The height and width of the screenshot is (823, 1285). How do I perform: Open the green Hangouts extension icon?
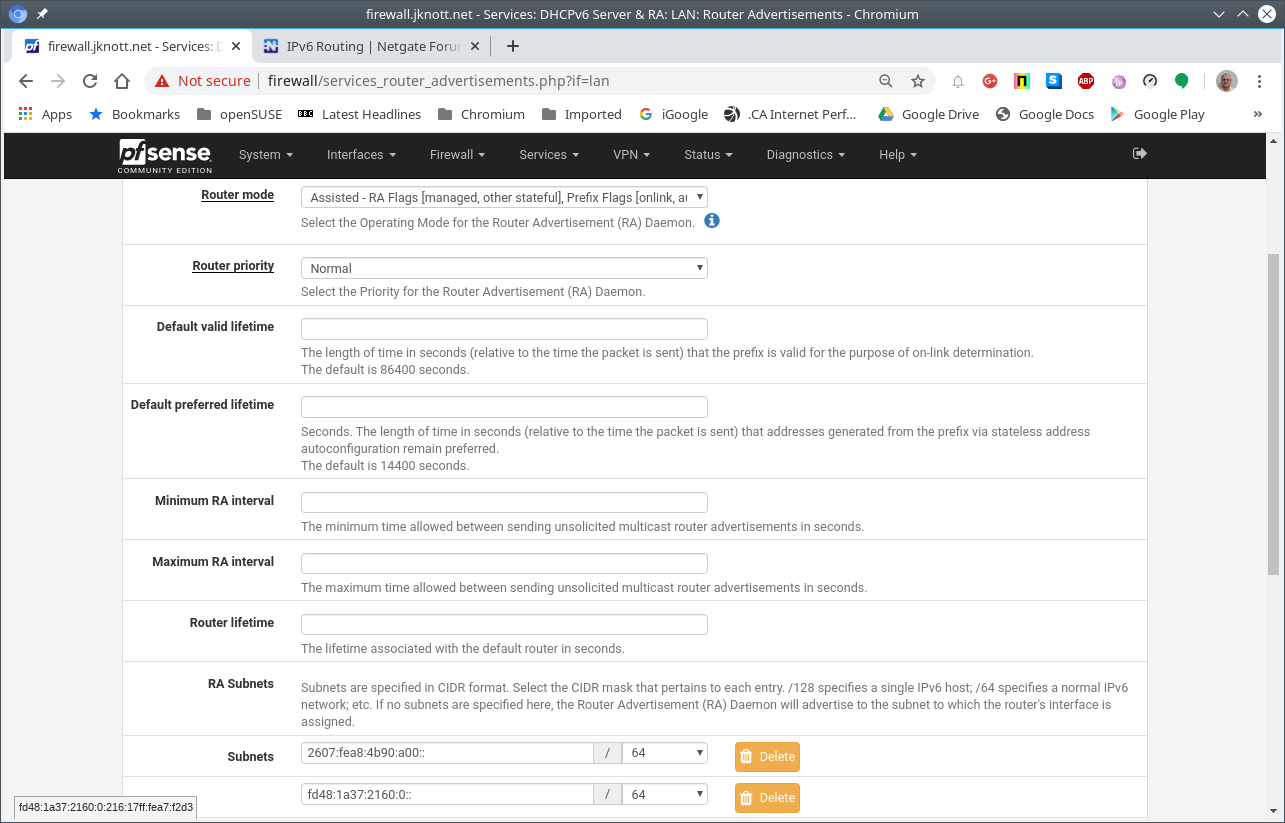1182,81
